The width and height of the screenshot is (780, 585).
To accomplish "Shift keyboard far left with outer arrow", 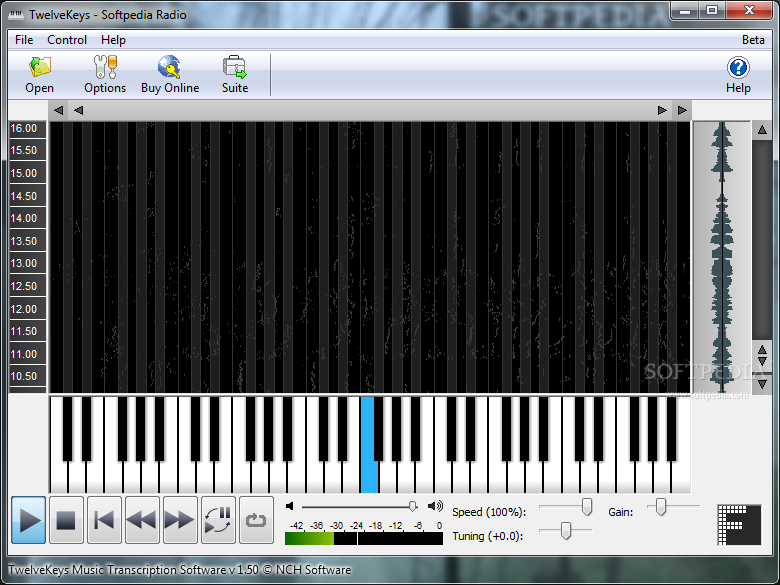I will tap(58, 110).
